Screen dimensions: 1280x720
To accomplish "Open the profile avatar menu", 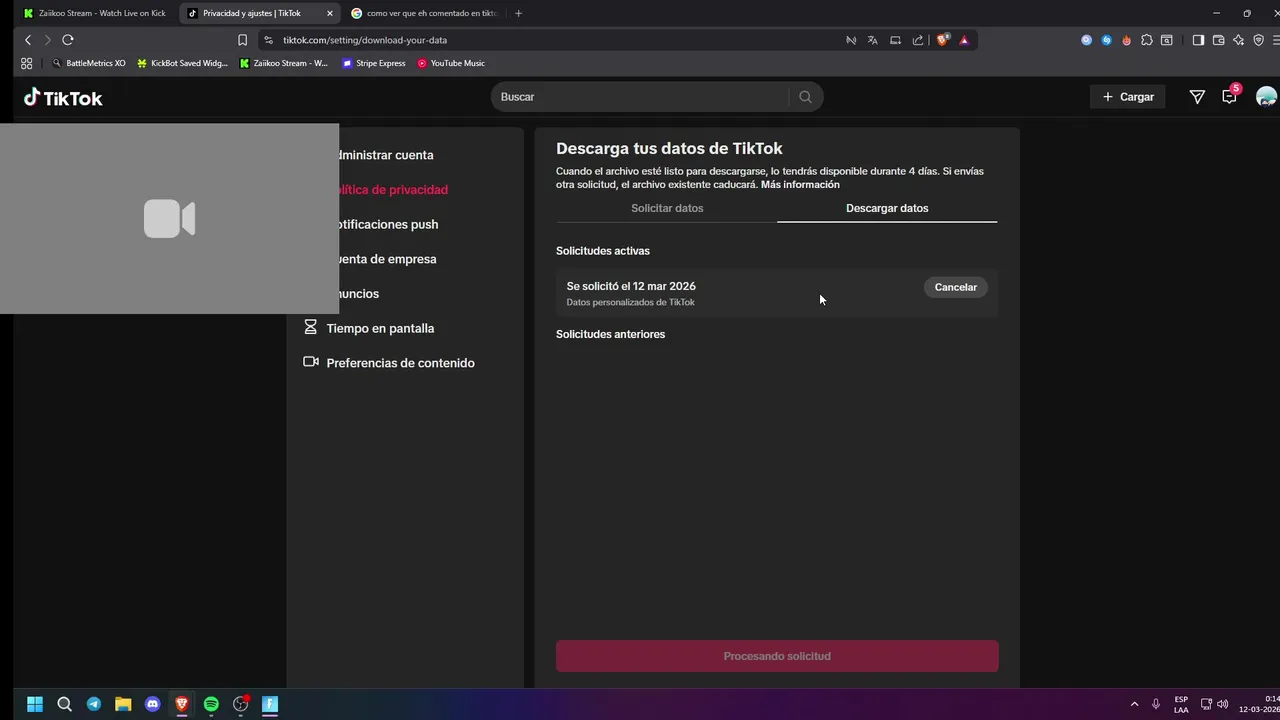I will click(x=1266, y=97).
